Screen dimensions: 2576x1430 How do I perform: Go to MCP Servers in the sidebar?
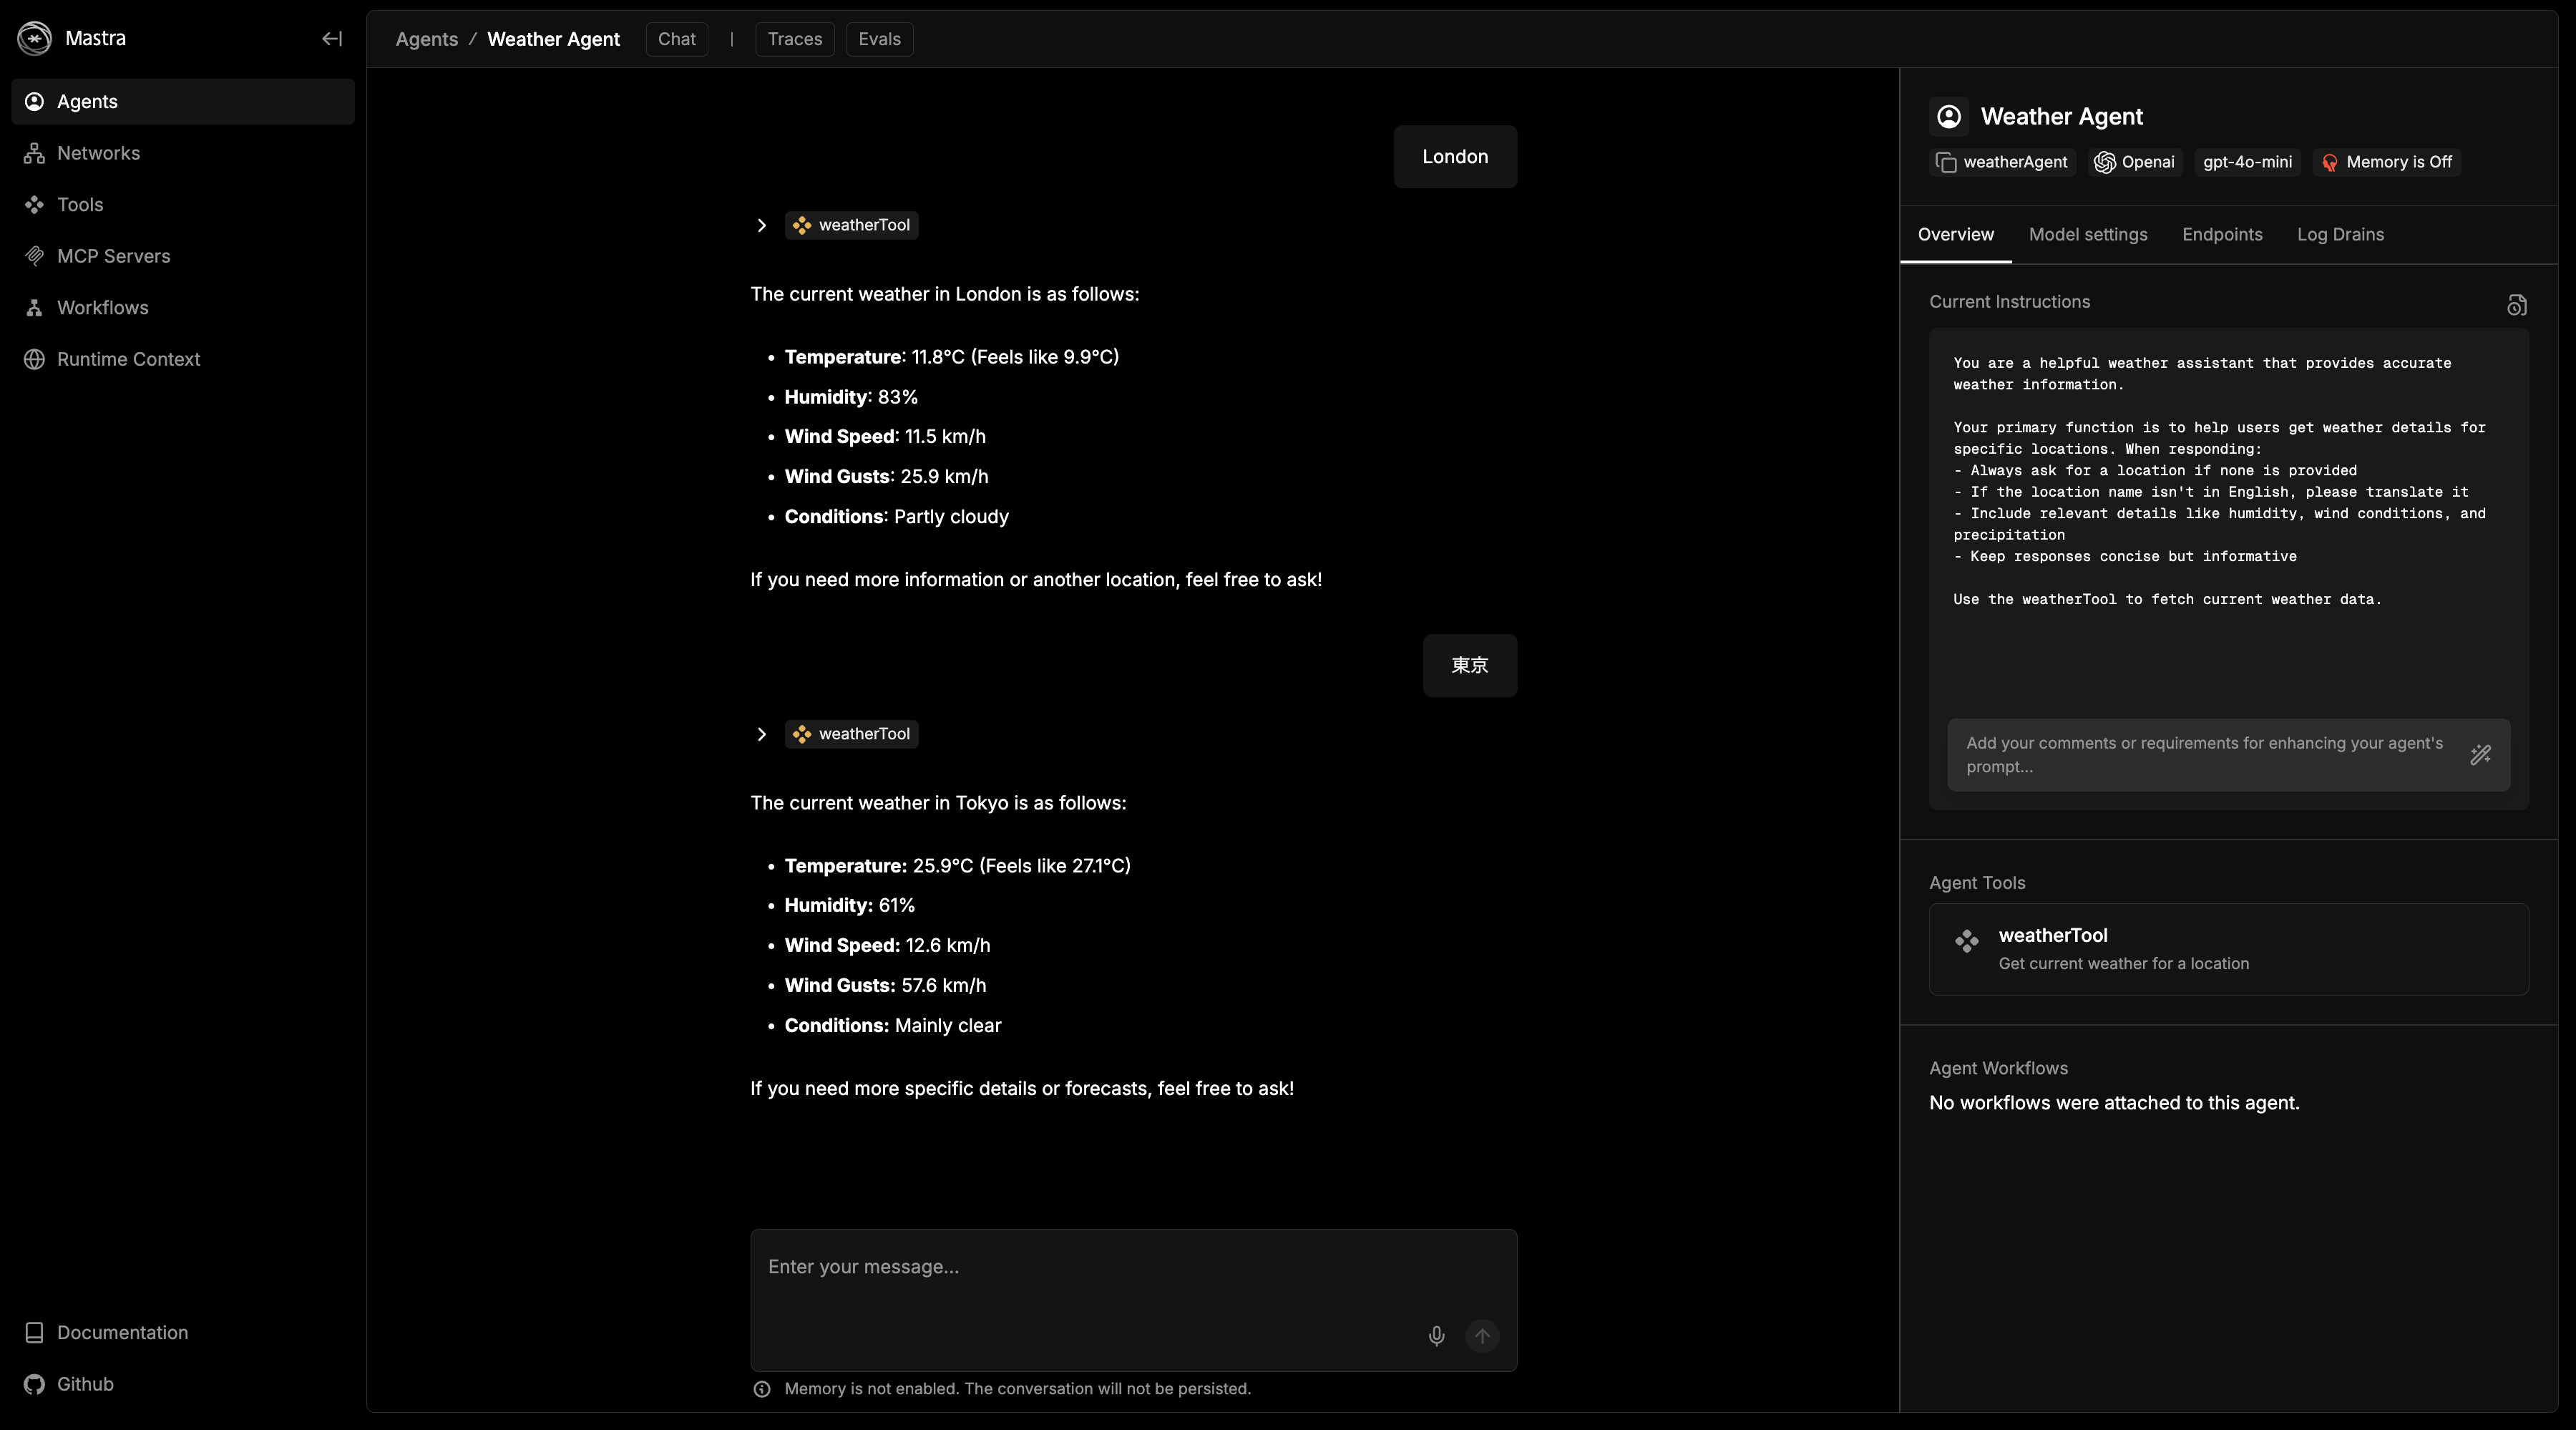[113, 256]
